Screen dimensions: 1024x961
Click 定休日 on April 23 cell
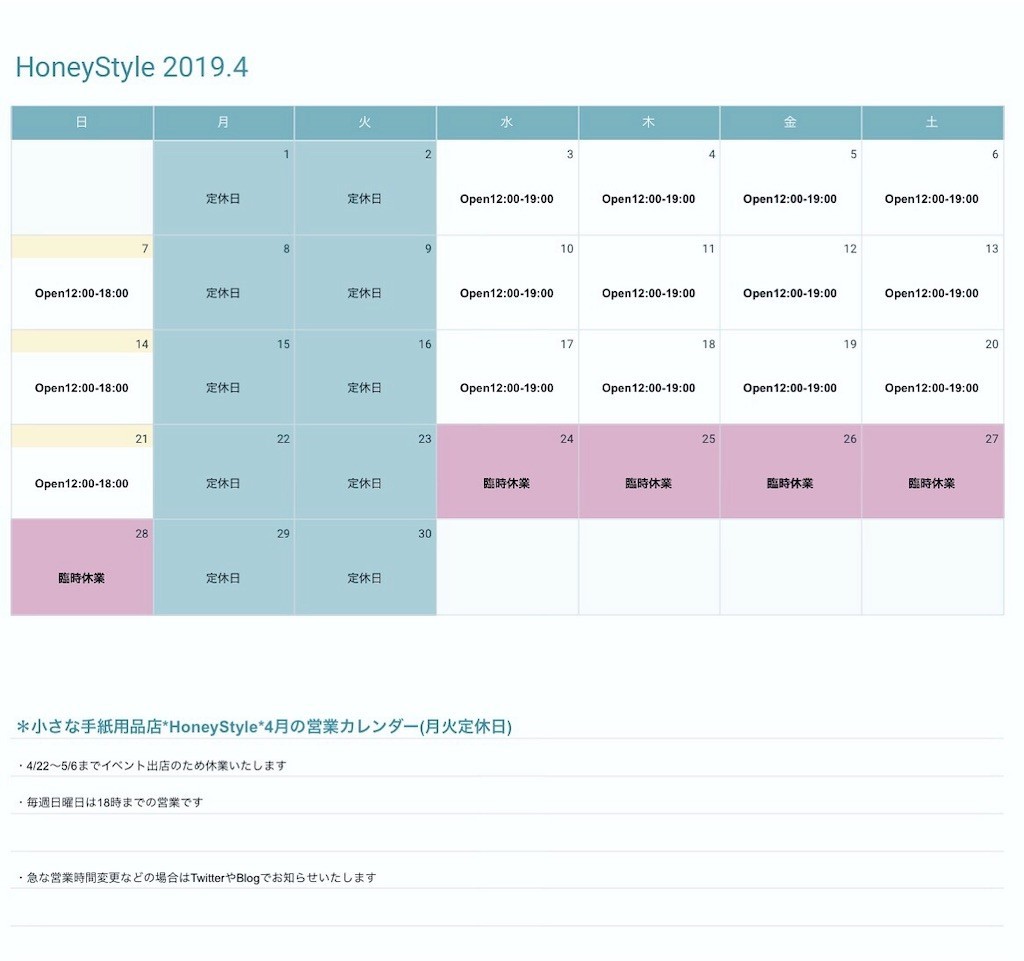click(x=365, y=483)
